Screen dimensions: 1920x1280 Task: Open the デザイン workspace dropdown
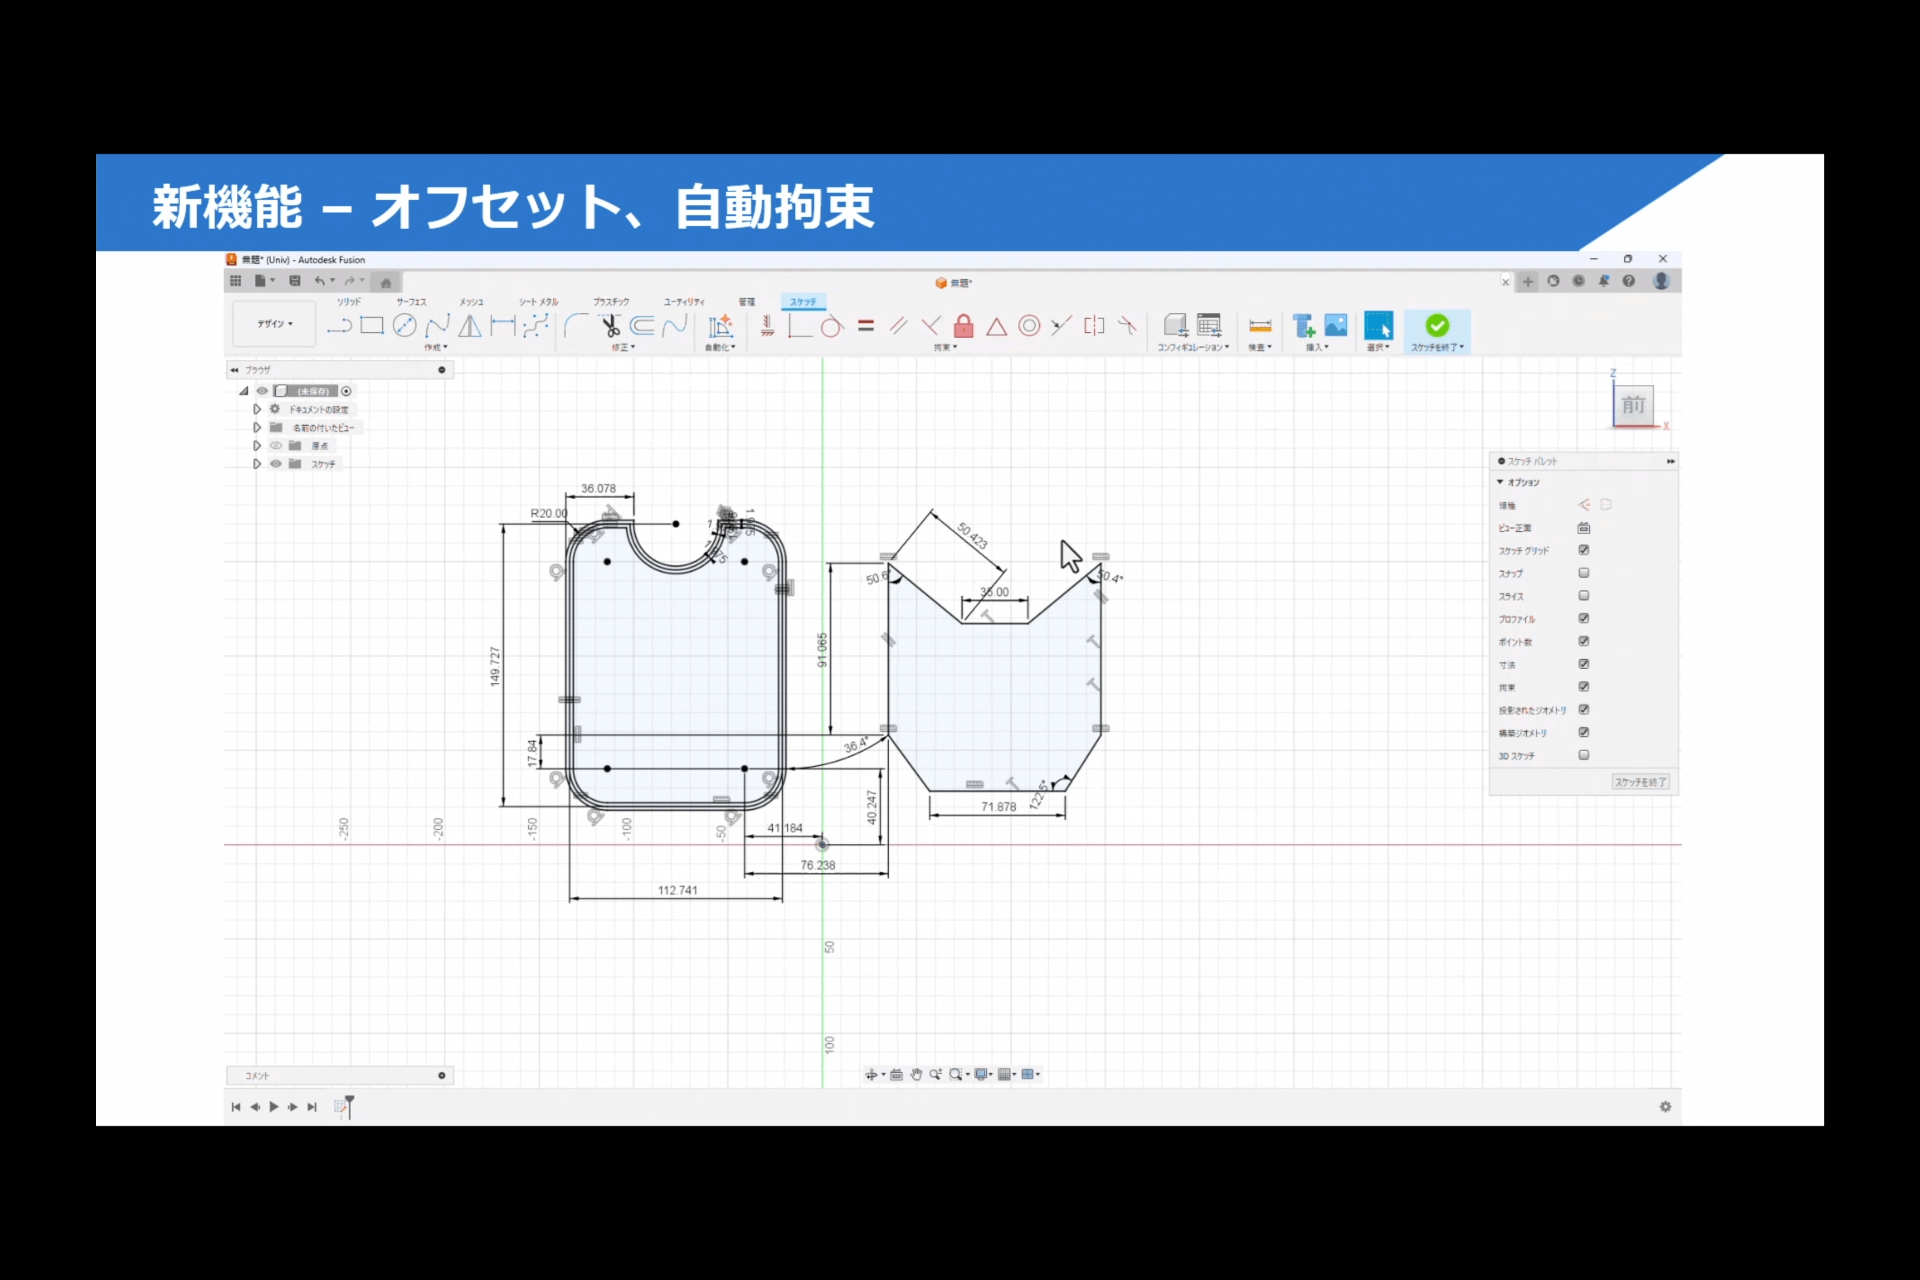pyautogui.click(x=275, y=324)
